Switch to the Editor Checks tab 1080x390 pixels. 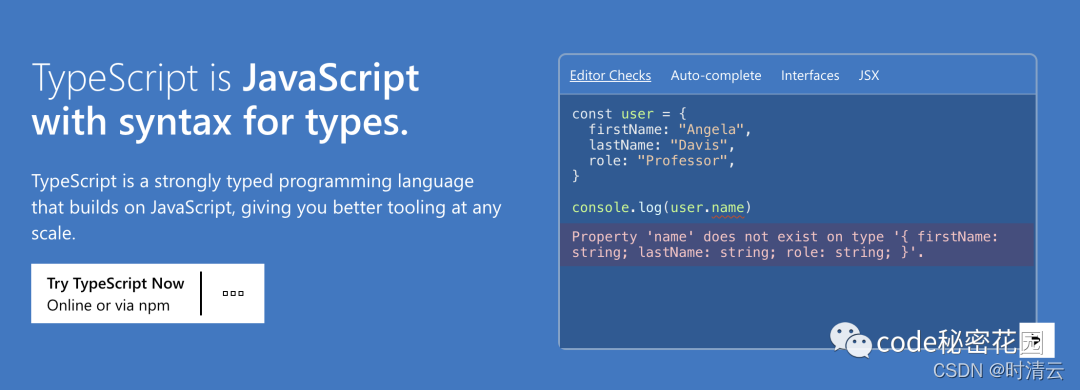point(610,76)
